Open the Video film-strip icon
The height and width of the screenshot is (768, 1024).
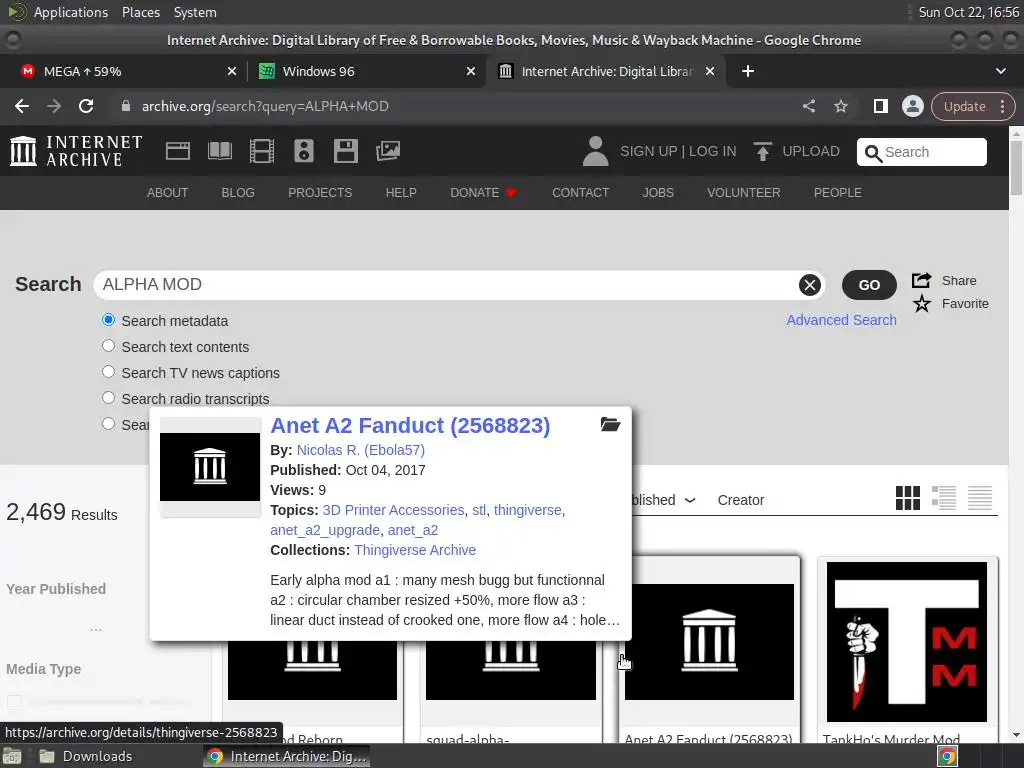(262, 152)
